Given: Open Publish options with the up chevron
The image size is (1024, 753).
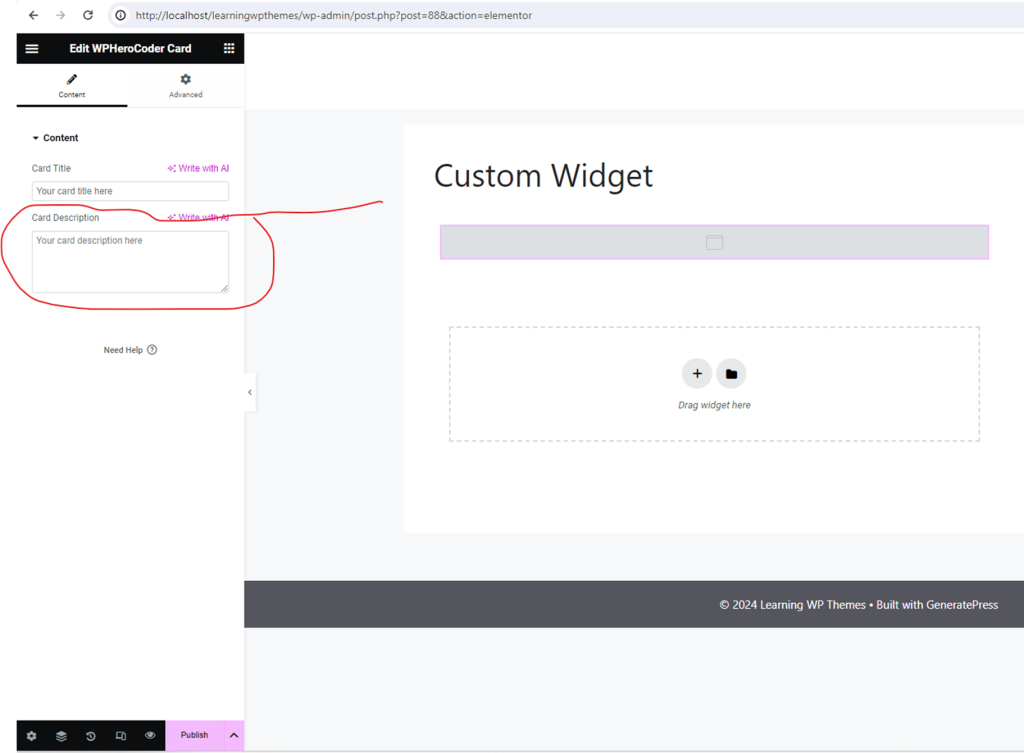Looking at the screenshot, I should 232,735.
